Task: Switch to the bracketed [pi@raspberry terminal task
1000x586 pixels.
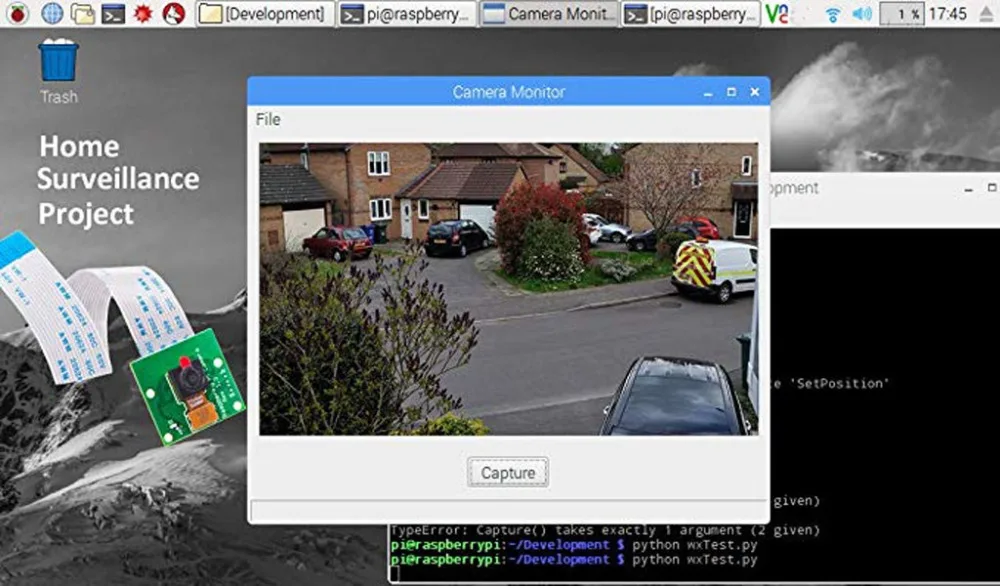Action: [x=691, y=13]
